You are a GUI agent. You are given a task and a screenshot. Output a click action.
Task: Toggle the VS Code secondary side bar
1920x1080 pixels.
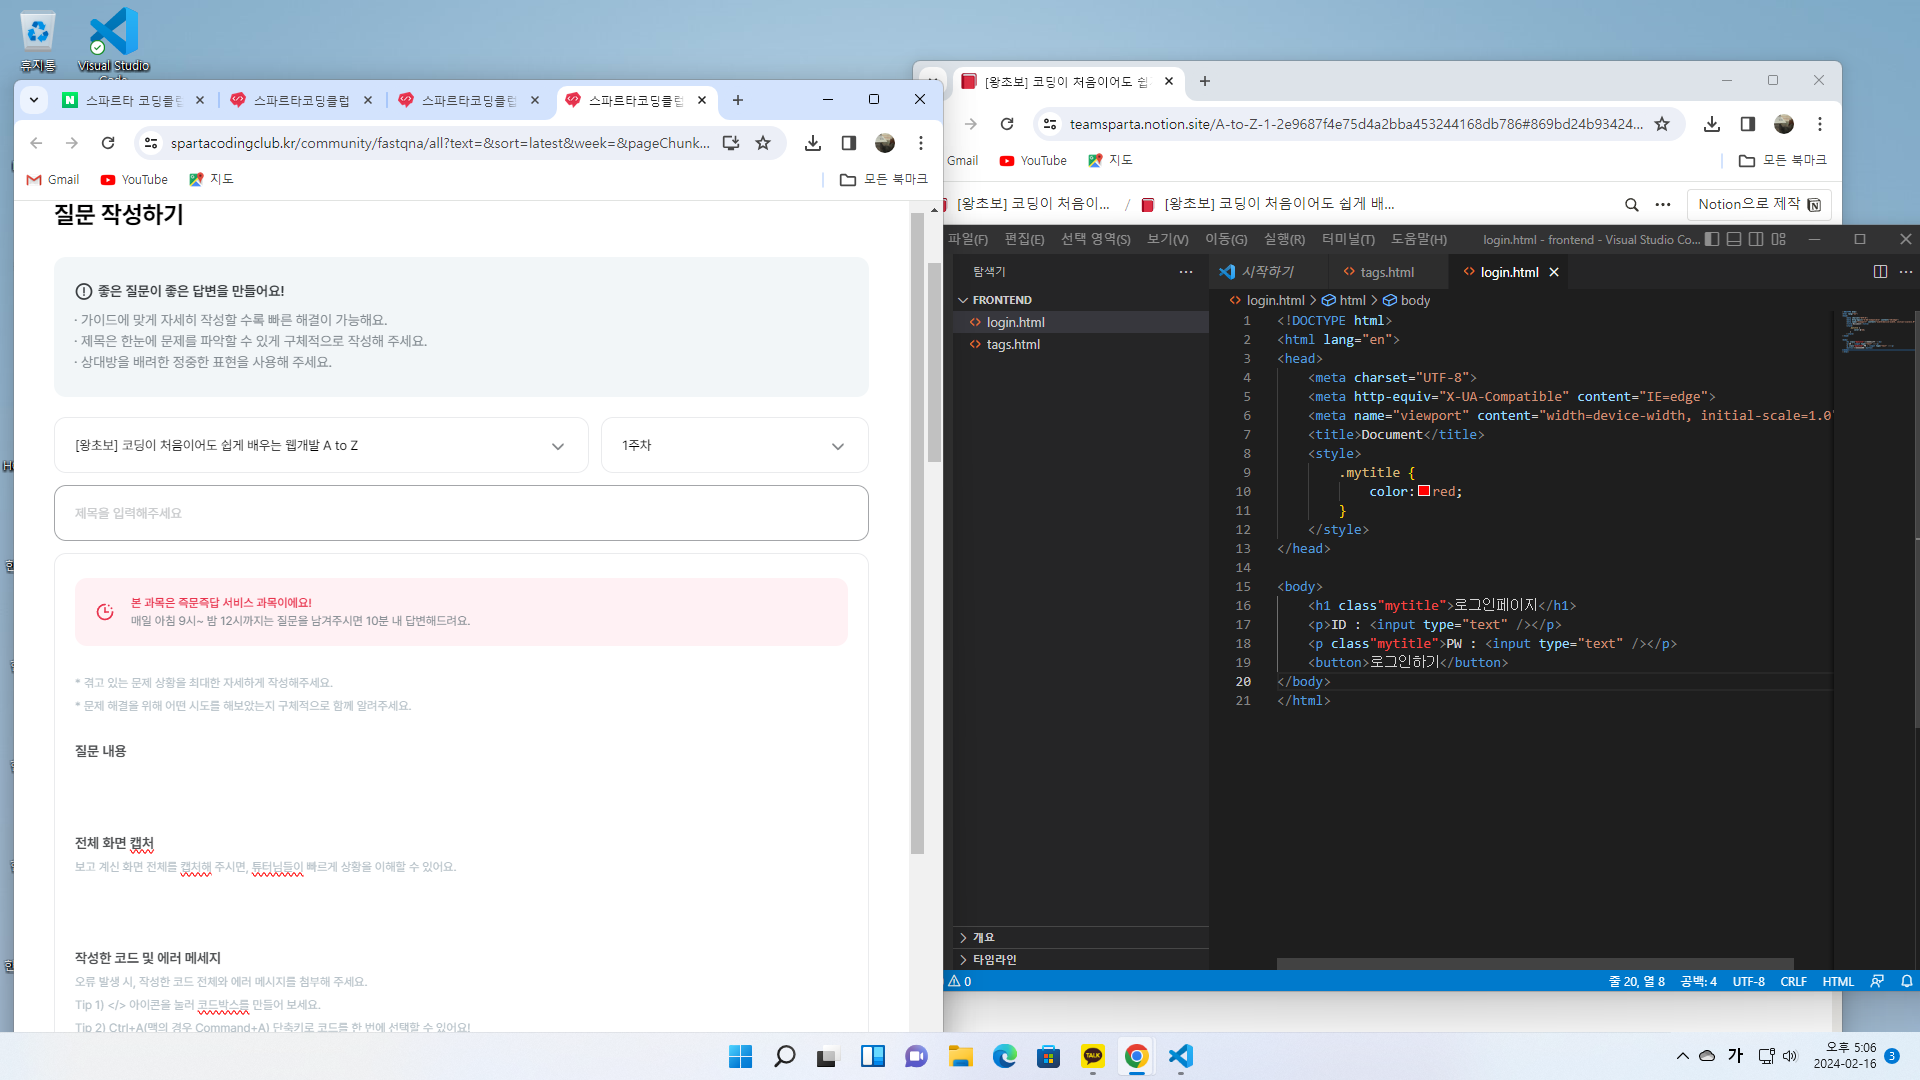tap(1756, 239)
